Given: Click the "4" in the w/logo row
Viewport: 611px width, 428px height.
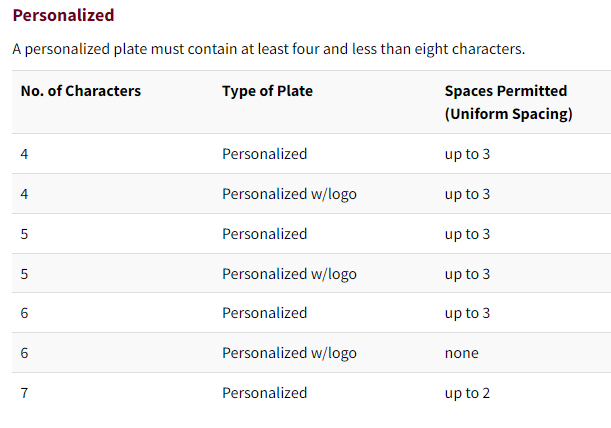Looking at the screenshot, I should coord(25,194).
